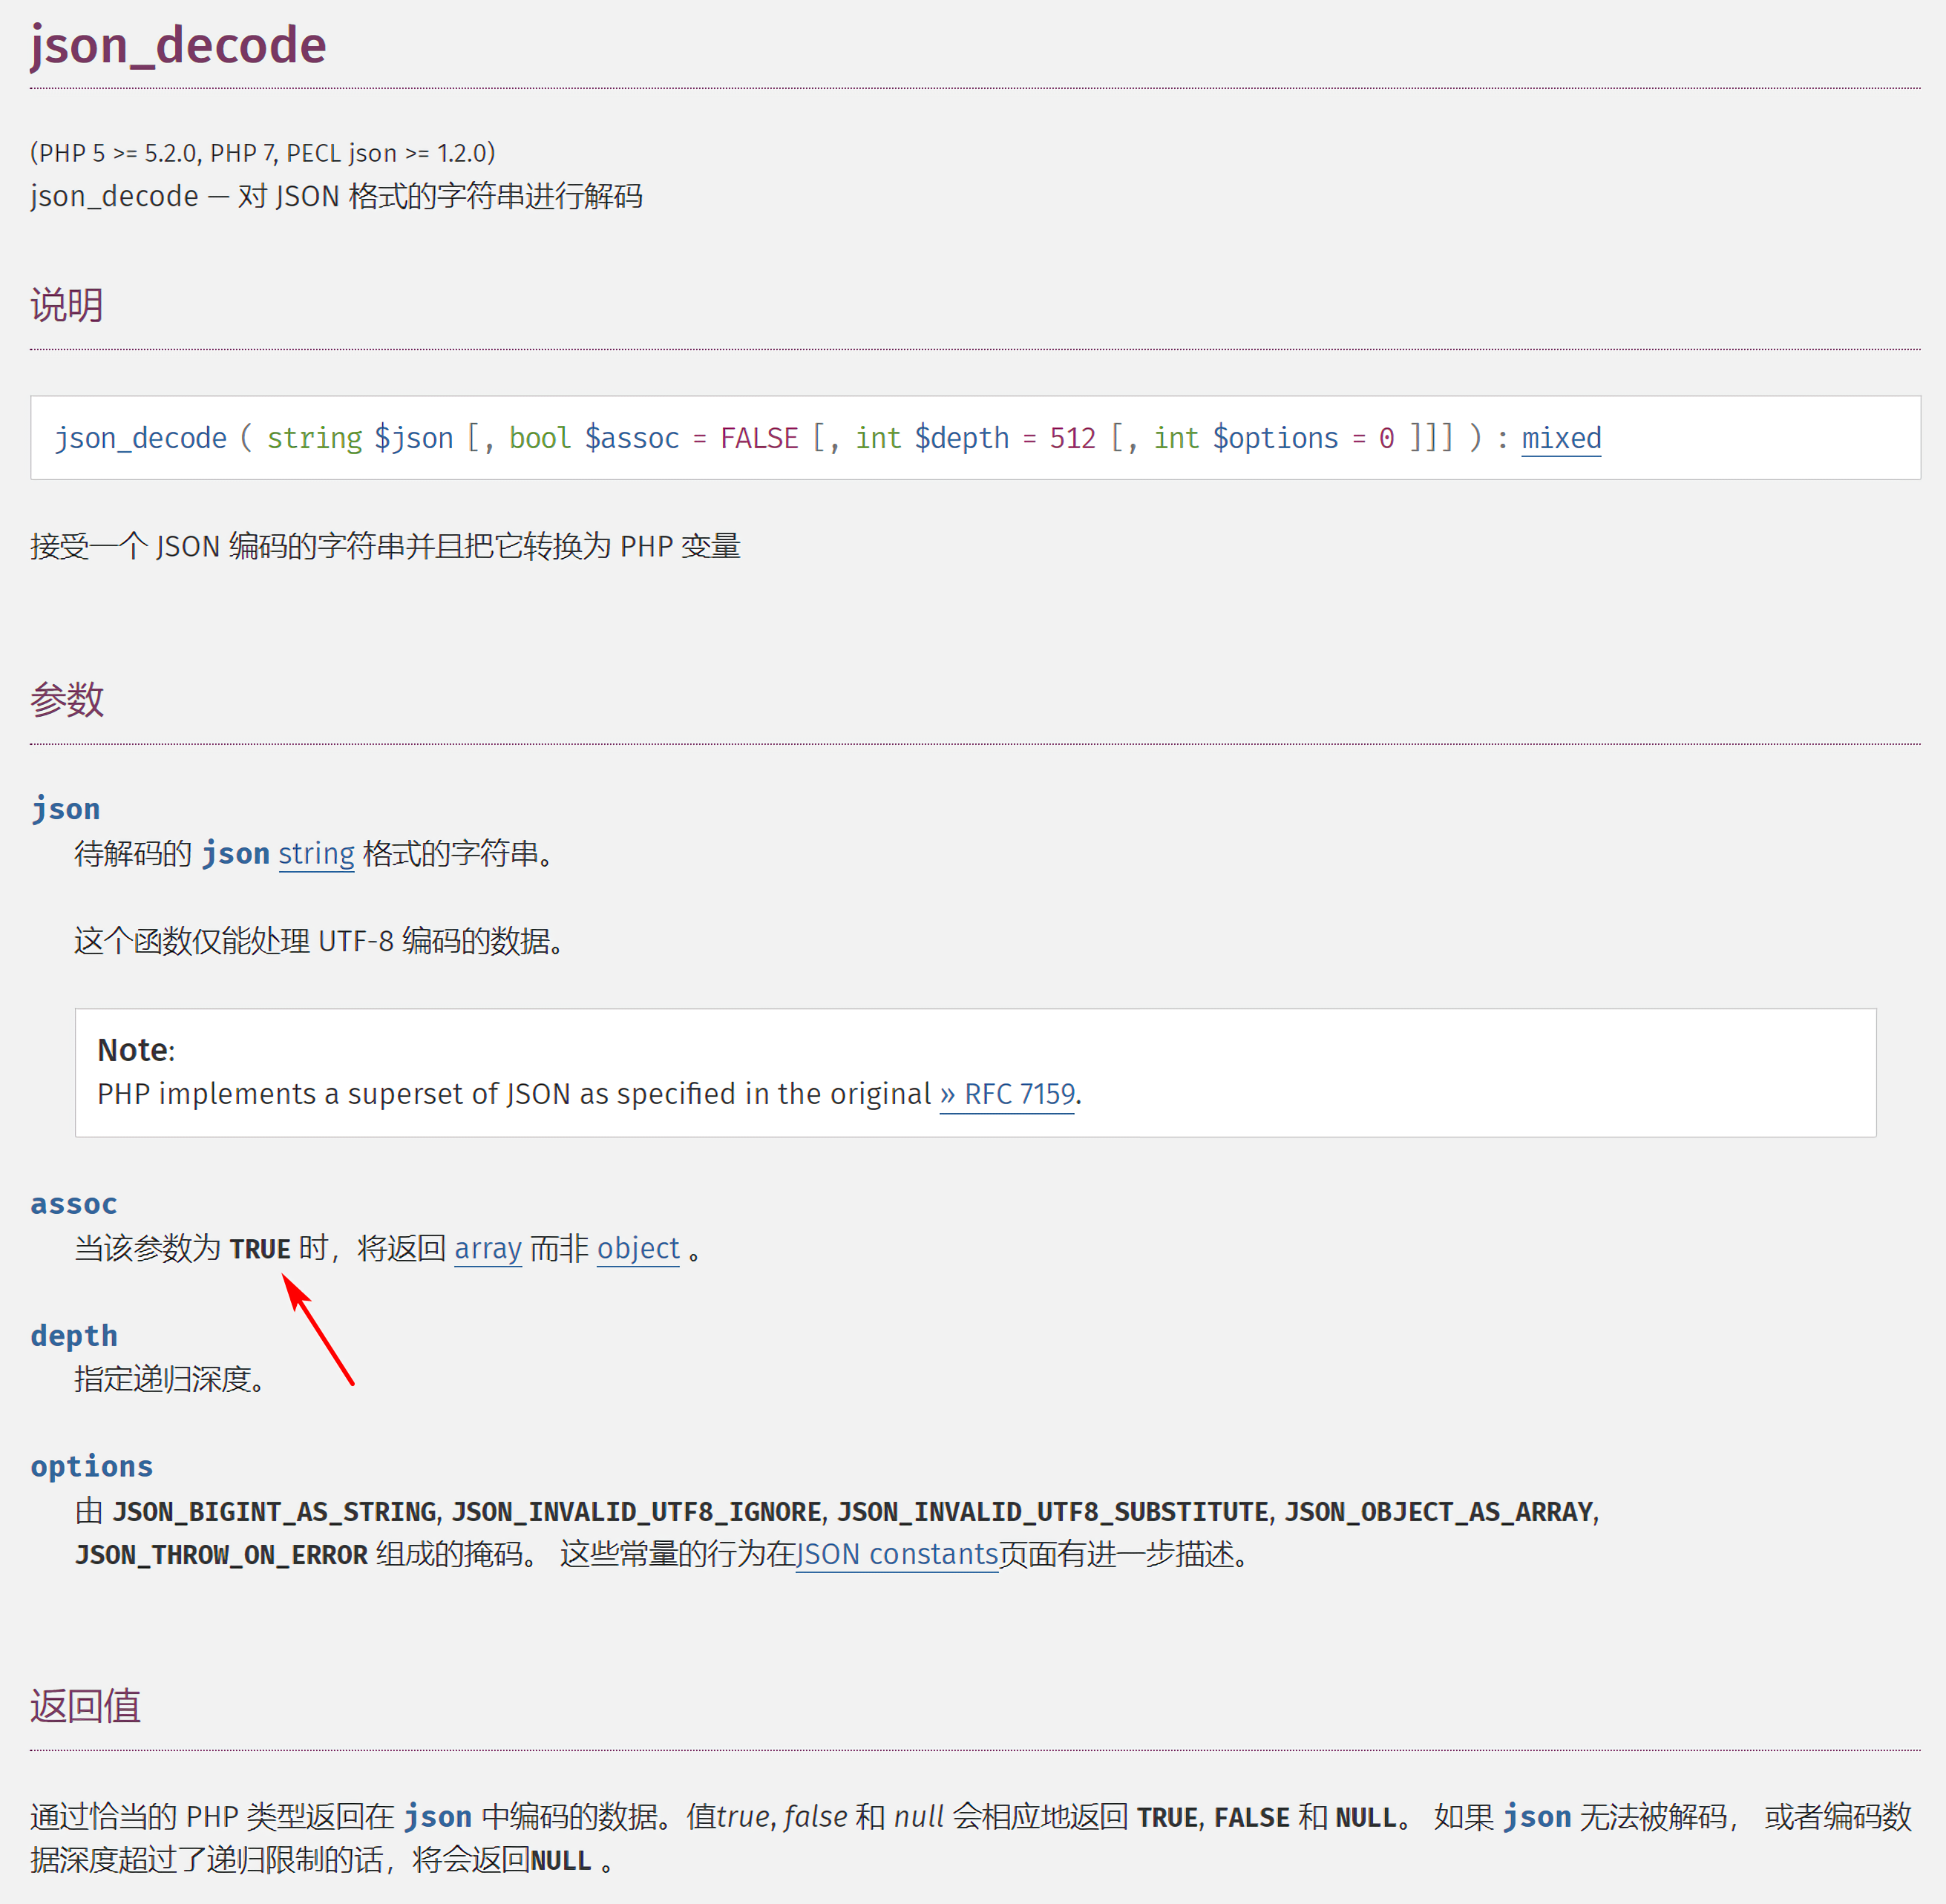This screenshot has height=1904, width=1946.
Task: Click the UTF-8 encoding note sentence
Action: [319, 941]
